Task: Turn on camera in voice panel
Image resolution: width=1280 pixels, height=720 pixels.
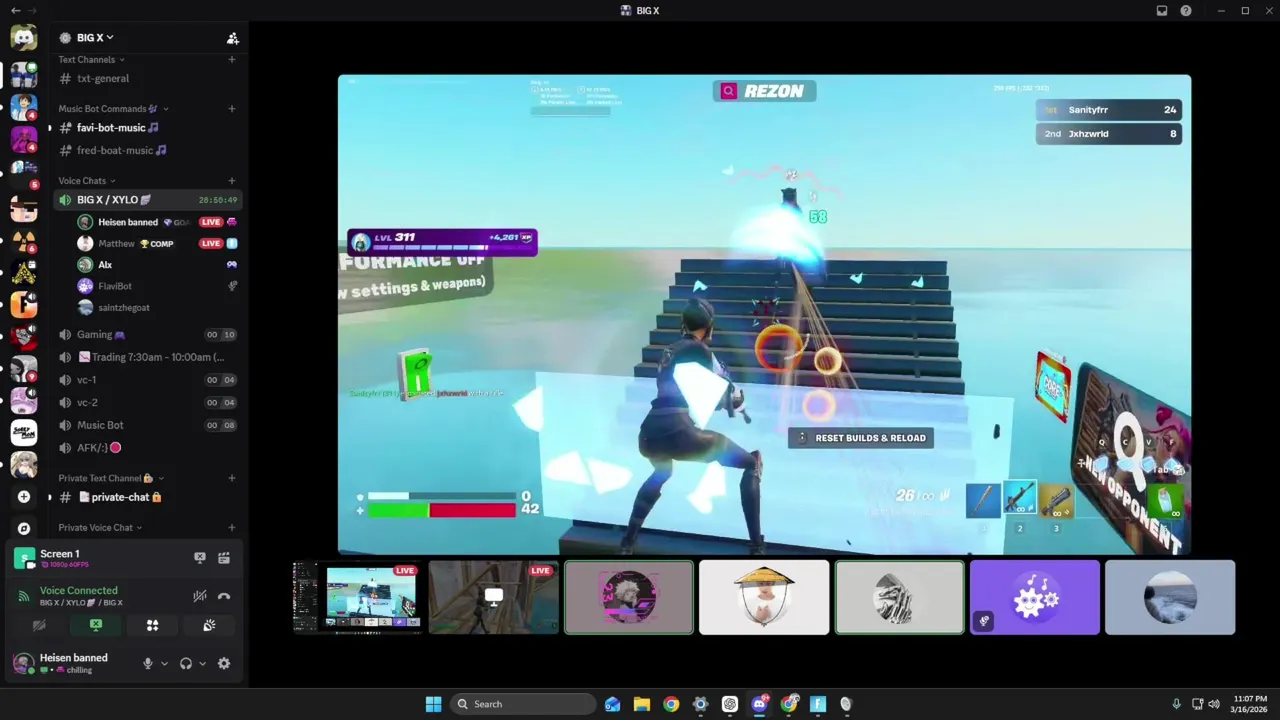Action: click(x=39, y=625)
